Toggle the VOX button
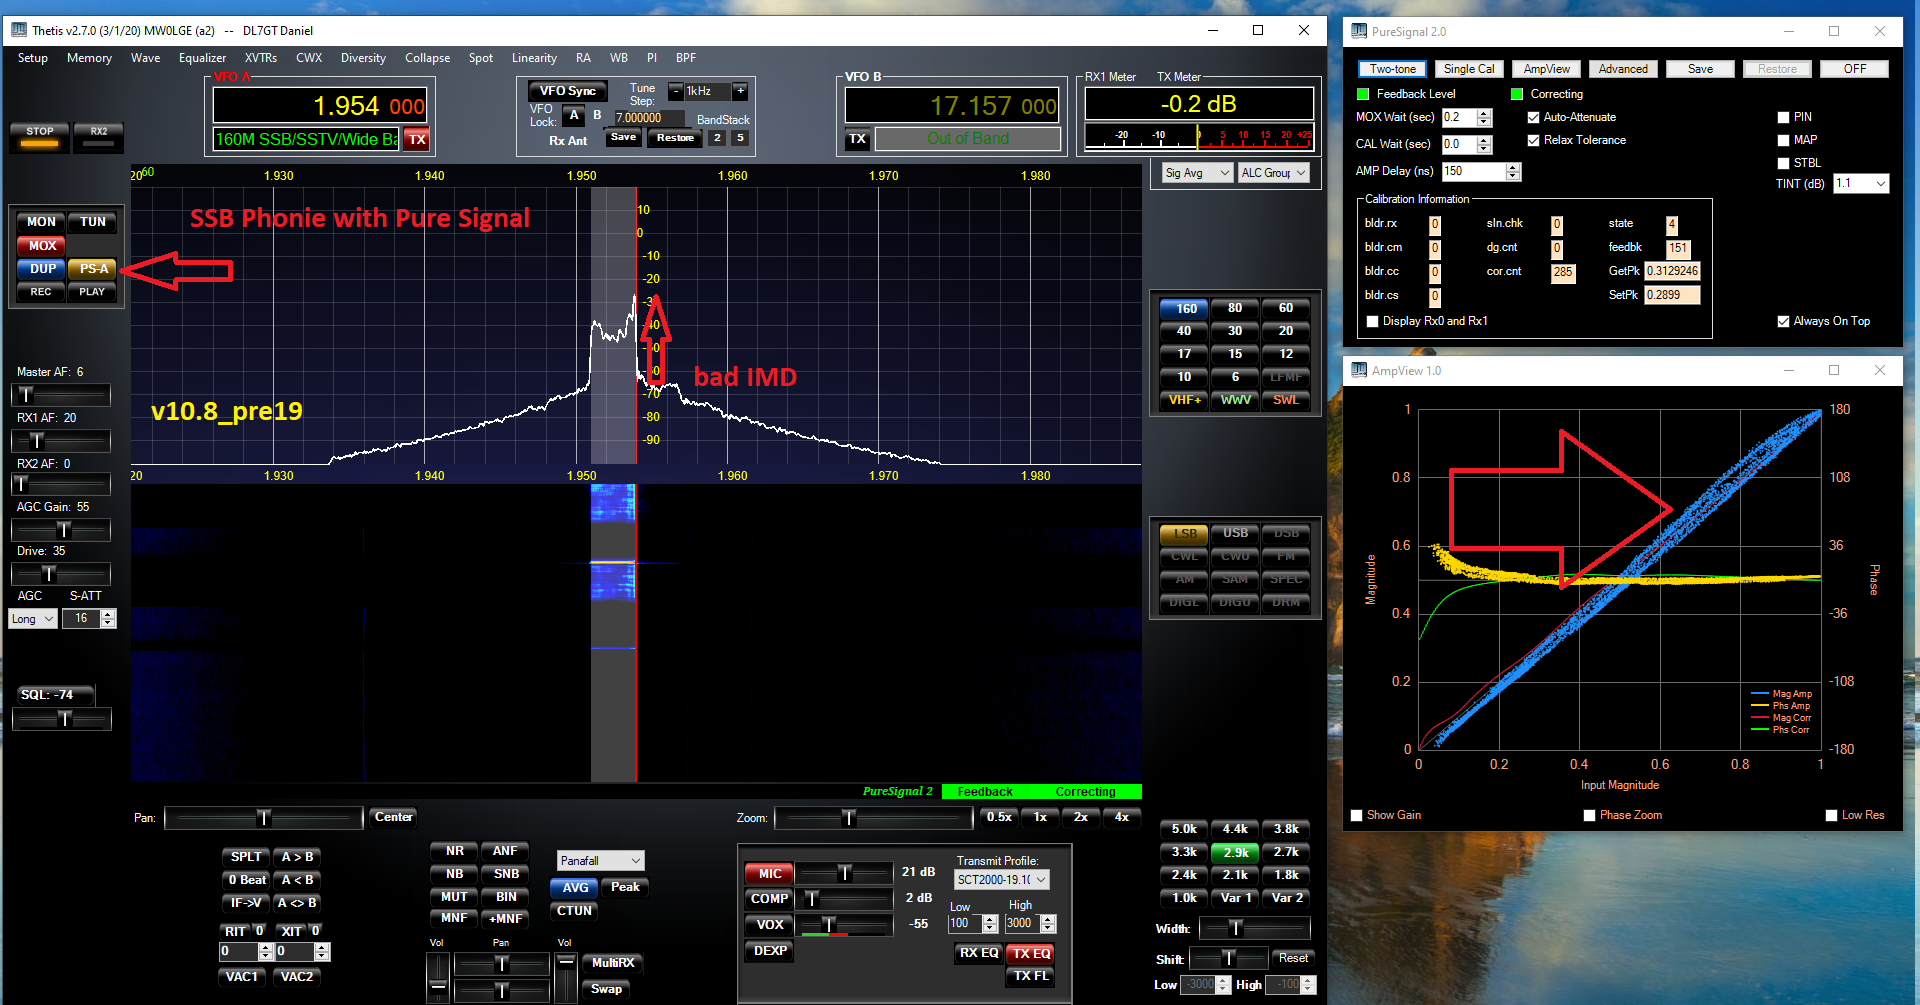Screen dimensions: 1920x1005 (770, 925)
